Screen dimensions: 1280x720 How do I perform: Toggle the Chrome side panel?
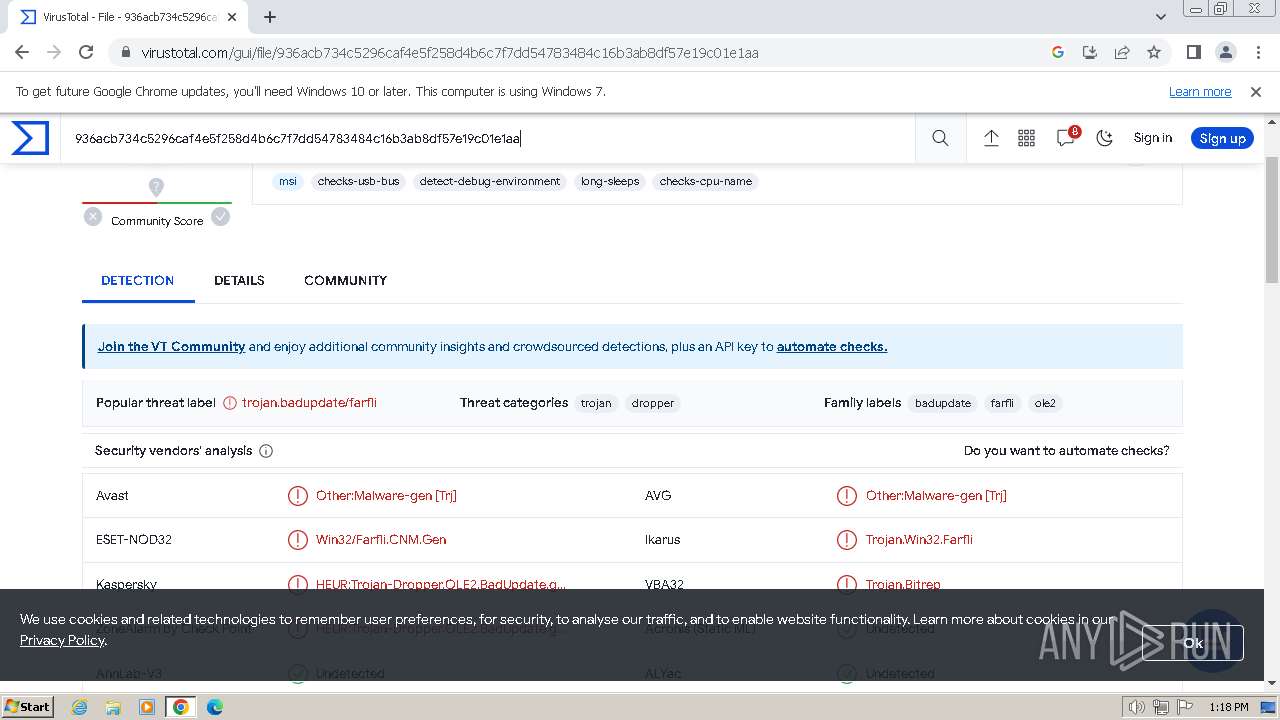[1193, 52]
